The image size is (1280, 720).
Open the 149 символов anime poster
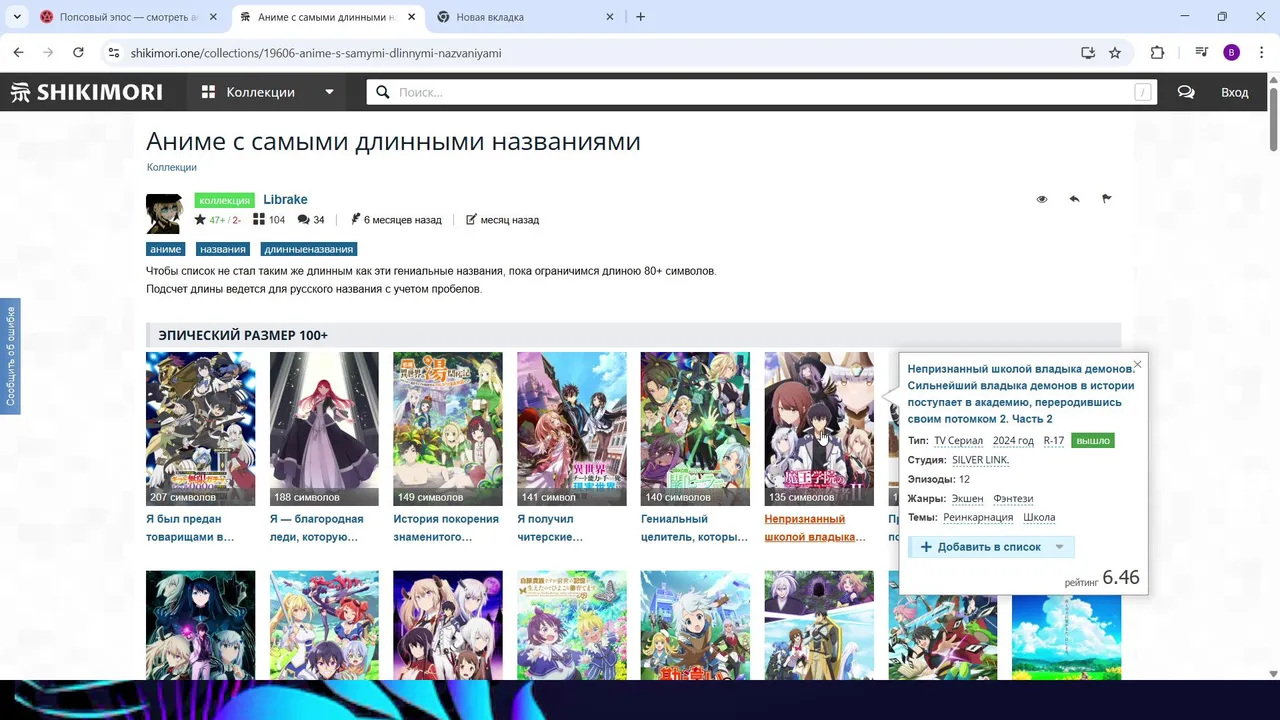coord(448,428)
